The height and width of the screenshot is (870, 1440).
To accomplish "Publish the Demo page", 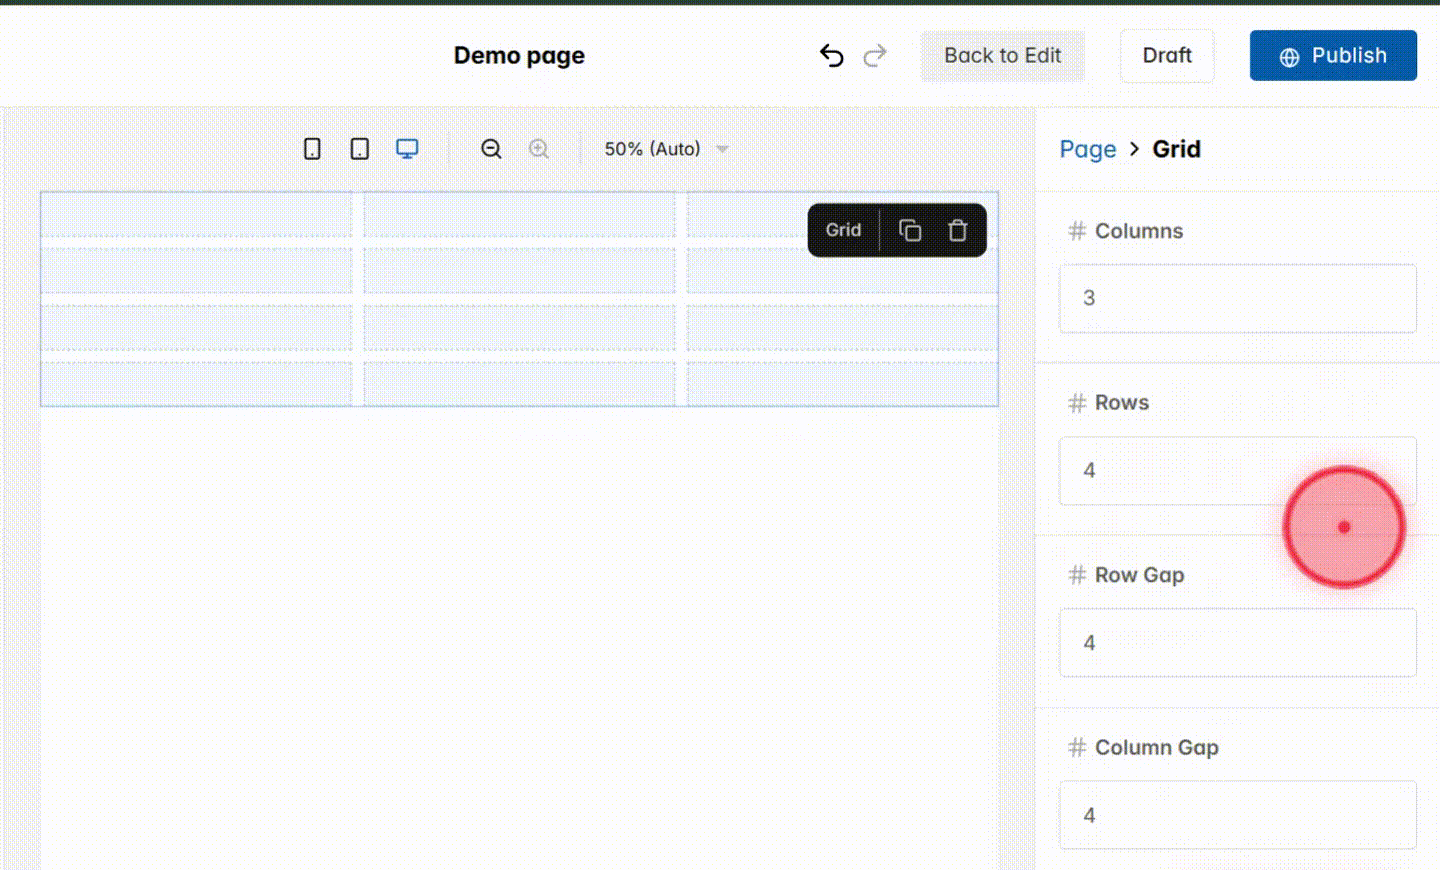I will pos(1333,56).
